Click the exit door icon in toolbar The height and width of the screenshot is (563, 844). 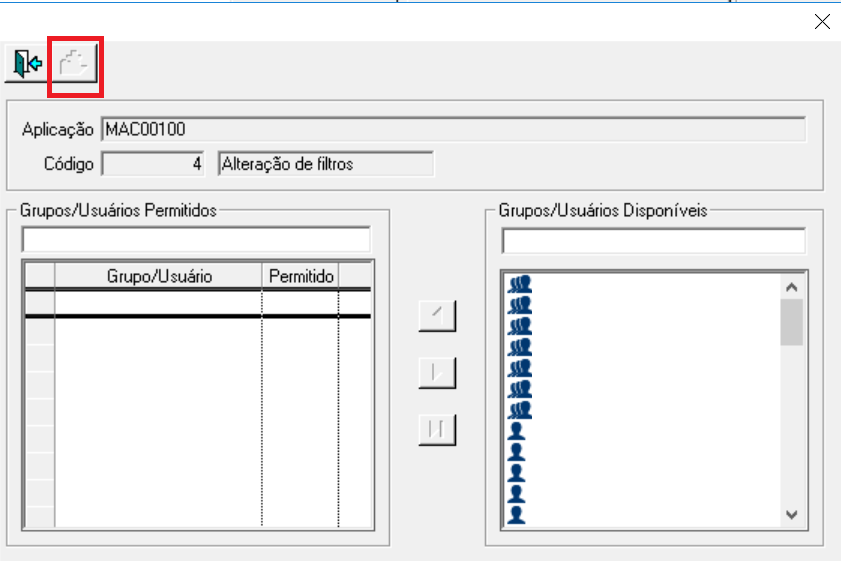pos(27,64)
